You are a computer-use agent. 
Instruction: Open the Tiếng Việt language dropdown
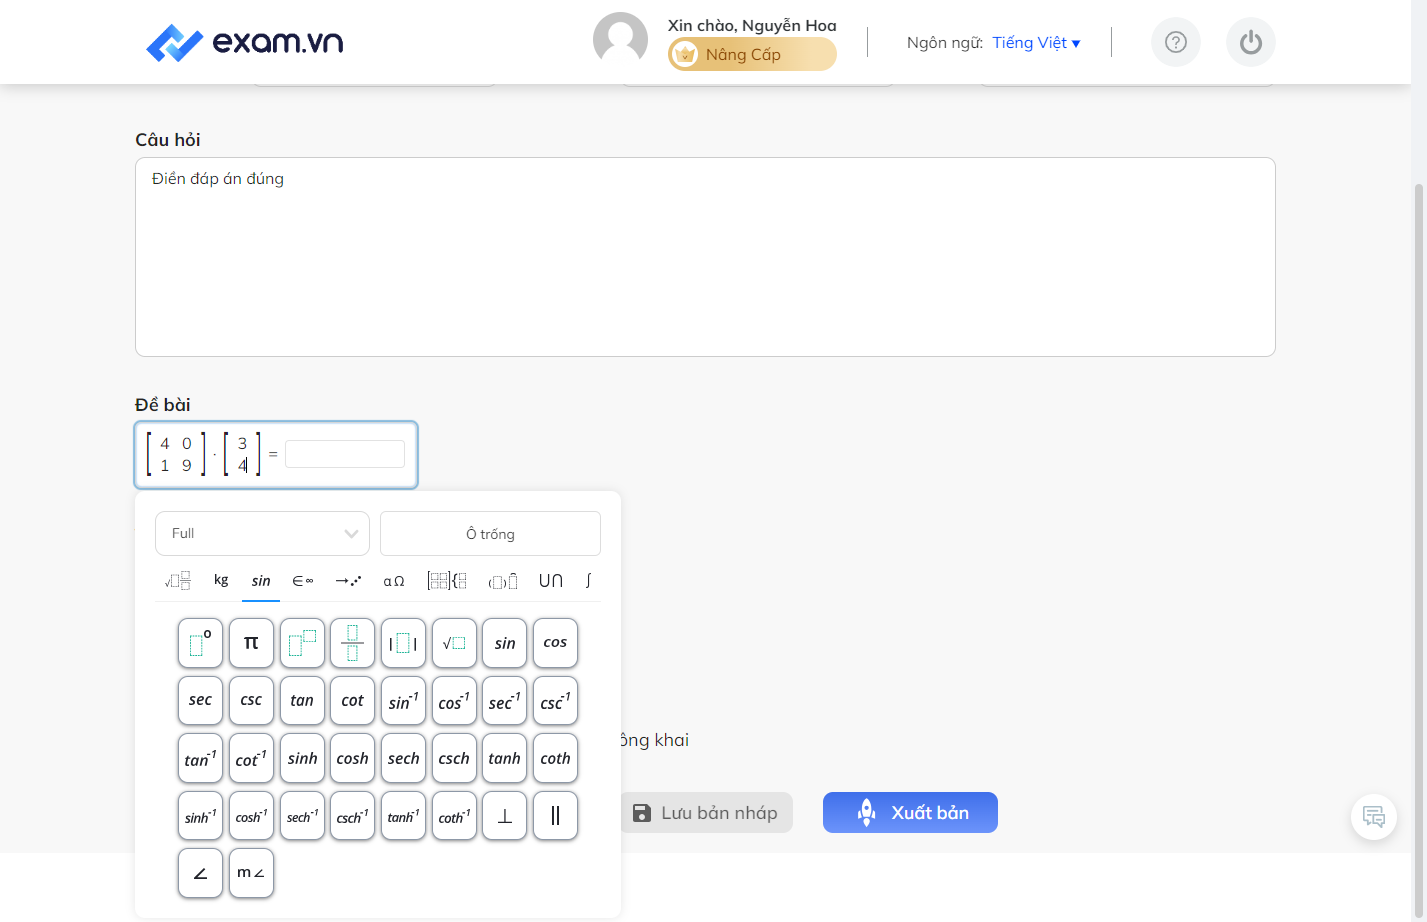1036,43
